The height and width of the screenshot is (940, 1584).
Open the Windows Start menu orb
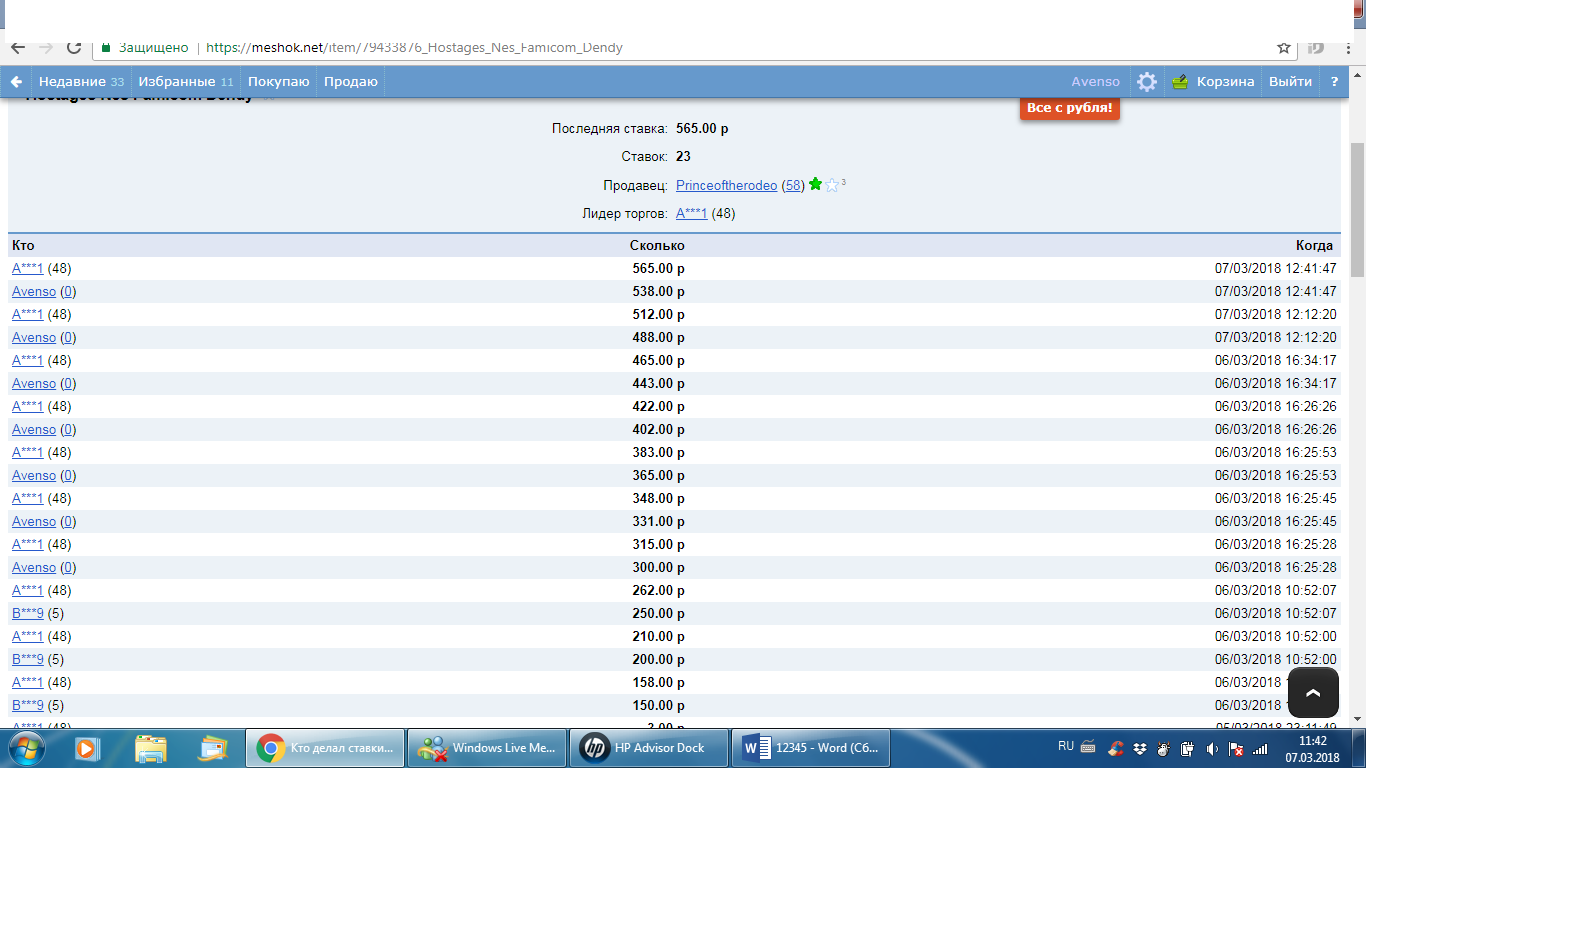click(x=27, y=748)
